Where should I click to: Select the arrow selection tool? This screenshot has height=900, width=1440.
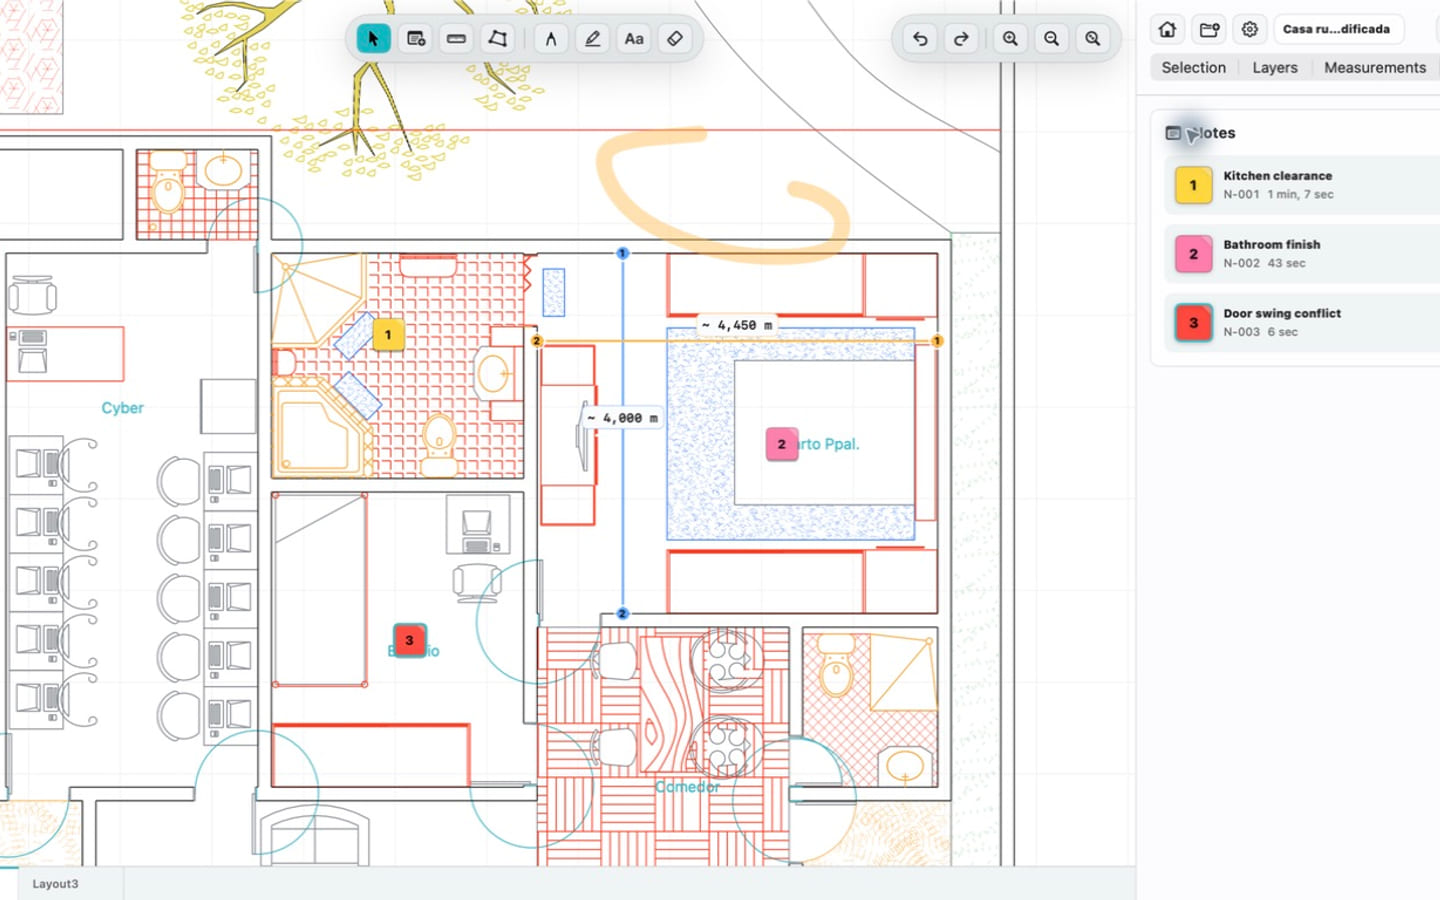coord(373,39)
